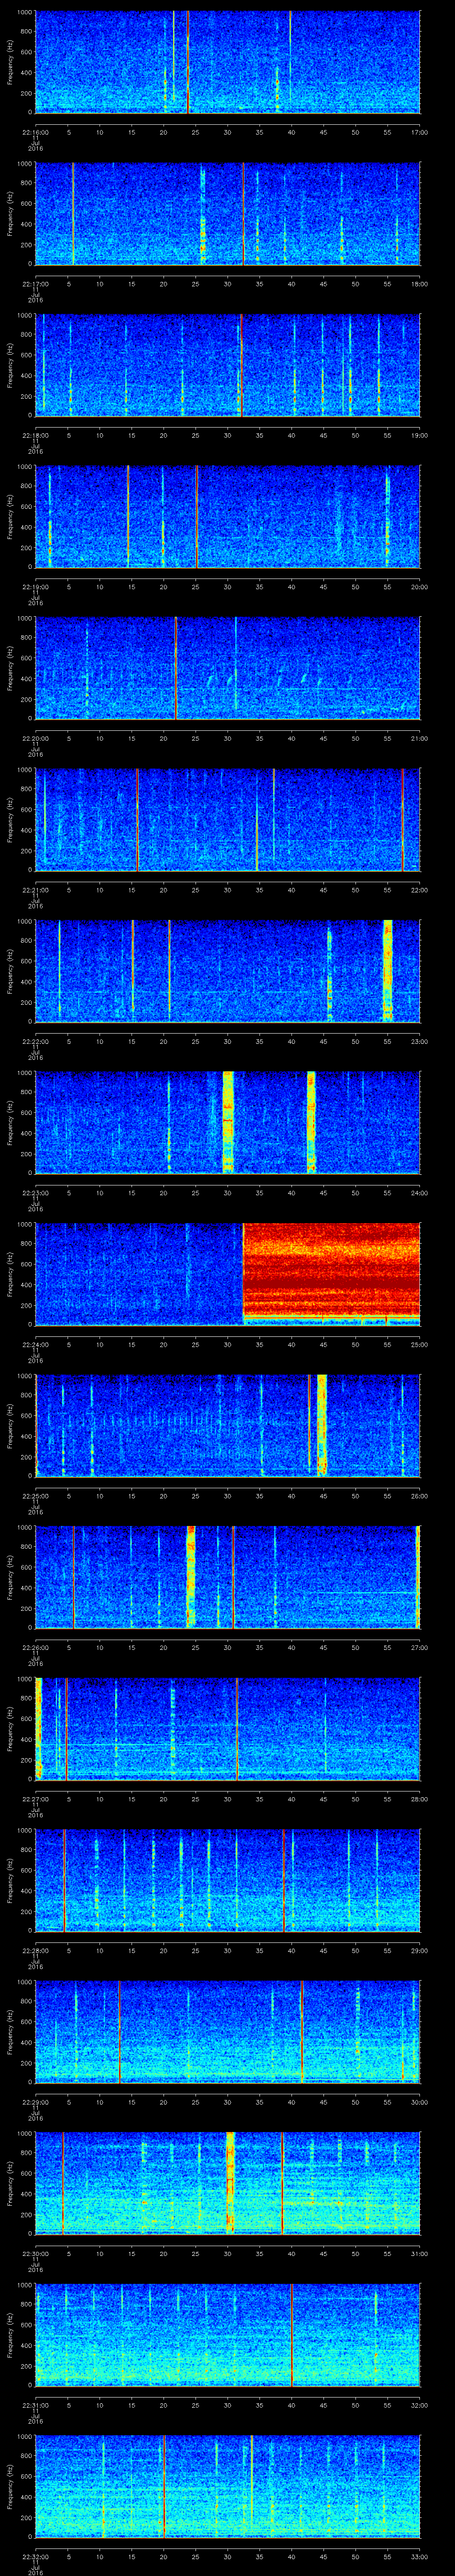This screenshot has height=2576, width=455.
Task: Open the spectrogram panel starting at 22:26:00
Action: point(227,1577)
